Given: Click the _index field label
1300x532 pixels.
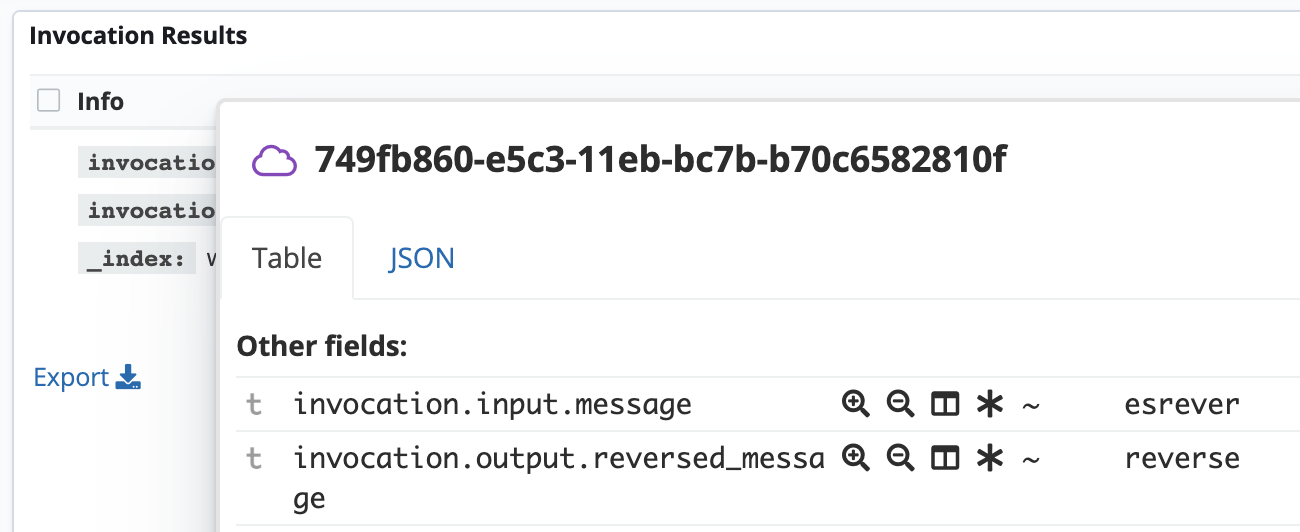Looking at the screenshot, I should tap(136, 259).
